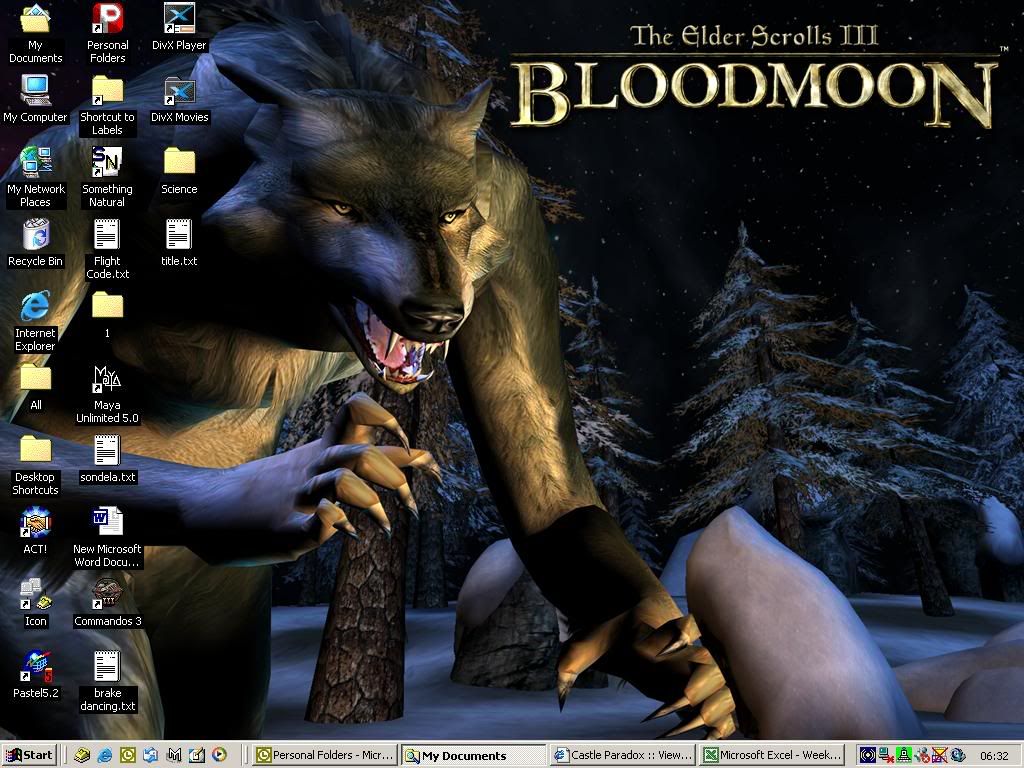Open the Desktop Shortcuts folder
The height and width of the screenshot is (768, 1024).
pos(35,464)
